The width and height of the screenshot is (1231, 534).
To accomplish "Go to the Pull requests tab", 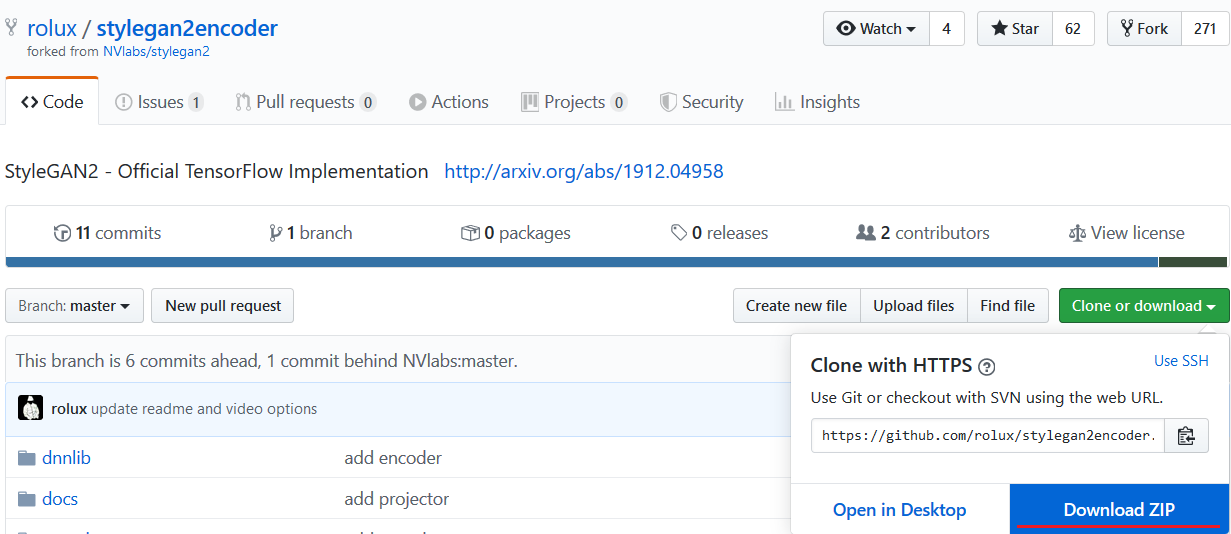I will 305,102.
